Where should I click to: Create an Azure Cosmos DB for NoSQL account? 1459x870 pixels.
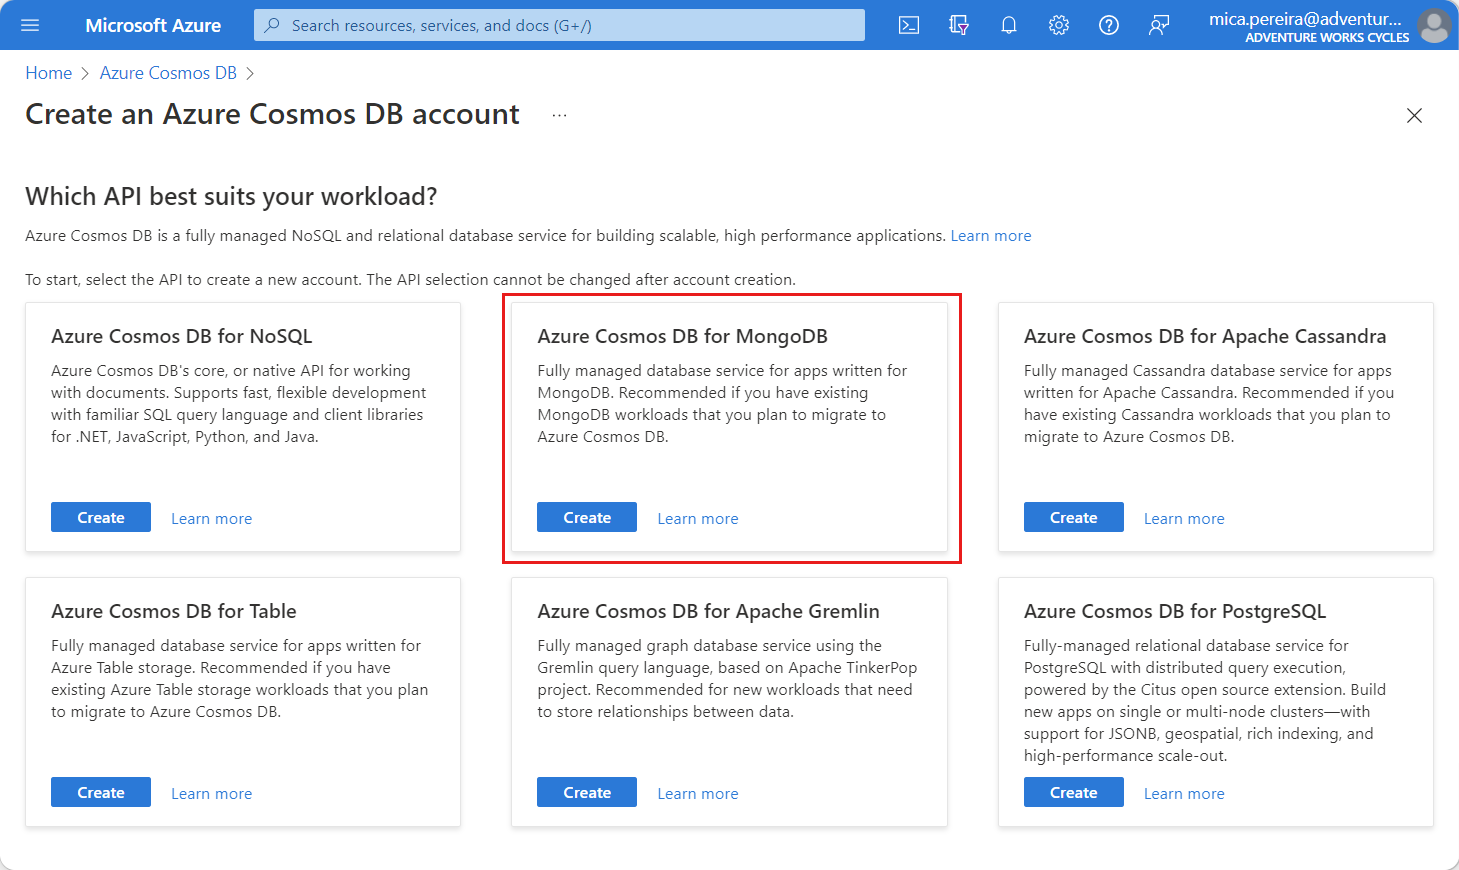(x=100, y=517)
